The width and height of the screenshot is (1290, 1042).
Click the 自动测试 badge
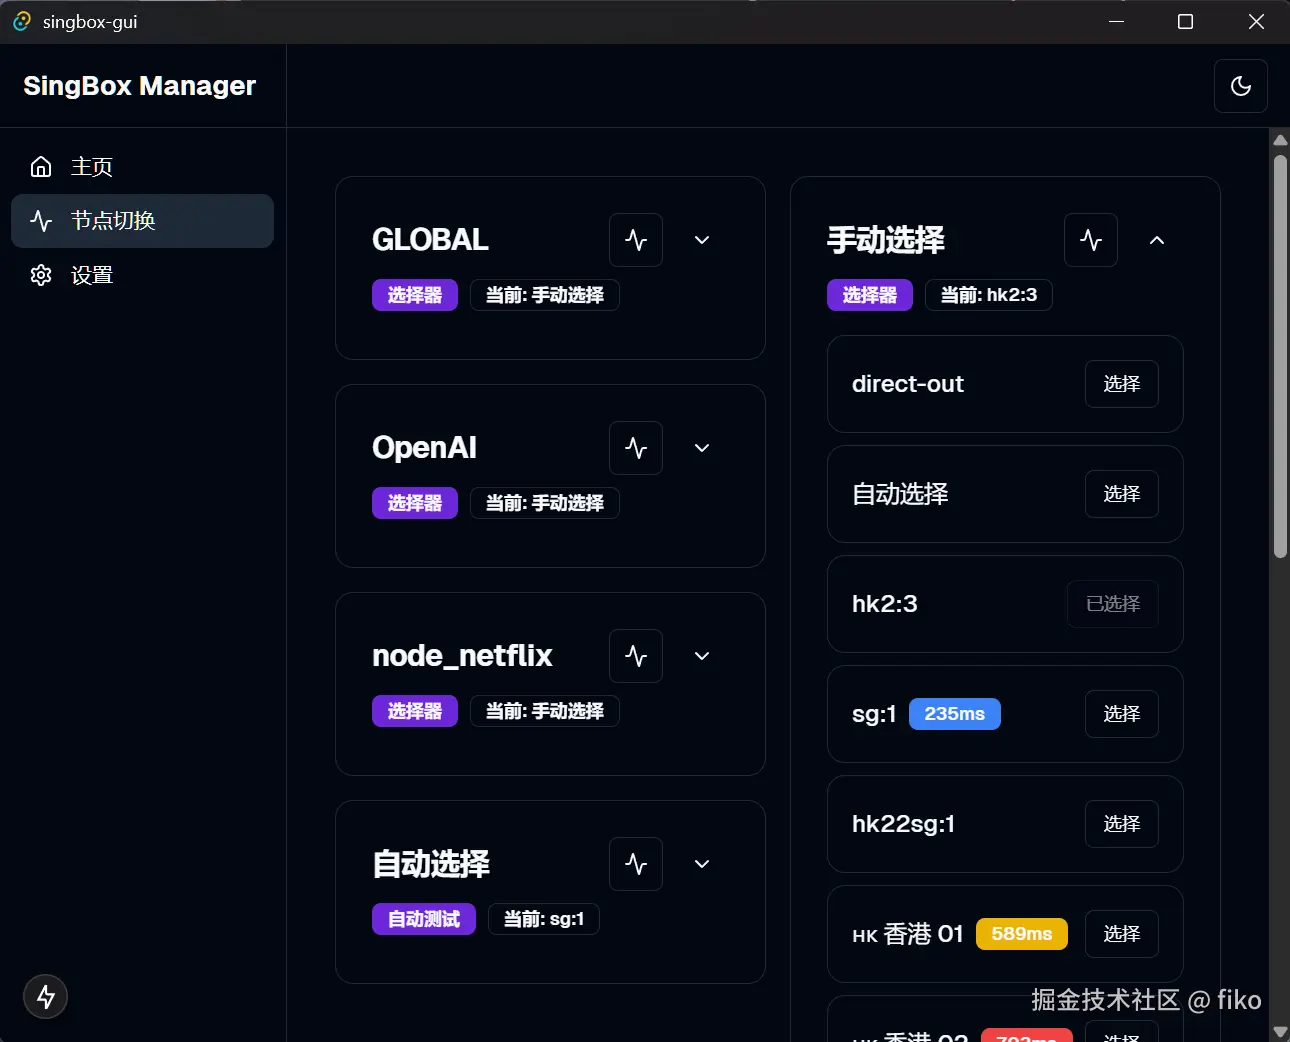point(424,919)
